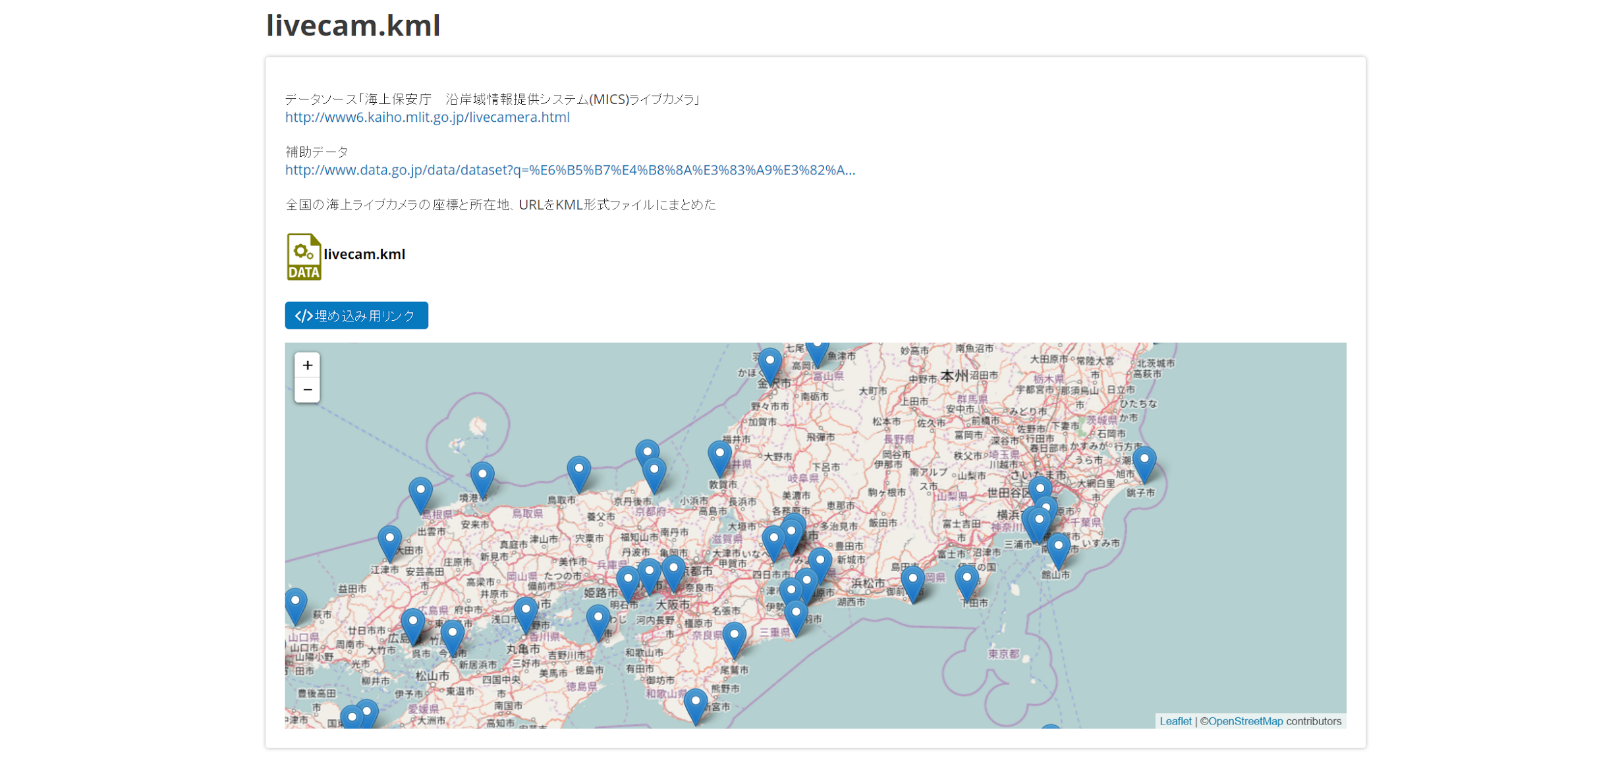Select the map pin at 金沢市

tap(769, 365)
